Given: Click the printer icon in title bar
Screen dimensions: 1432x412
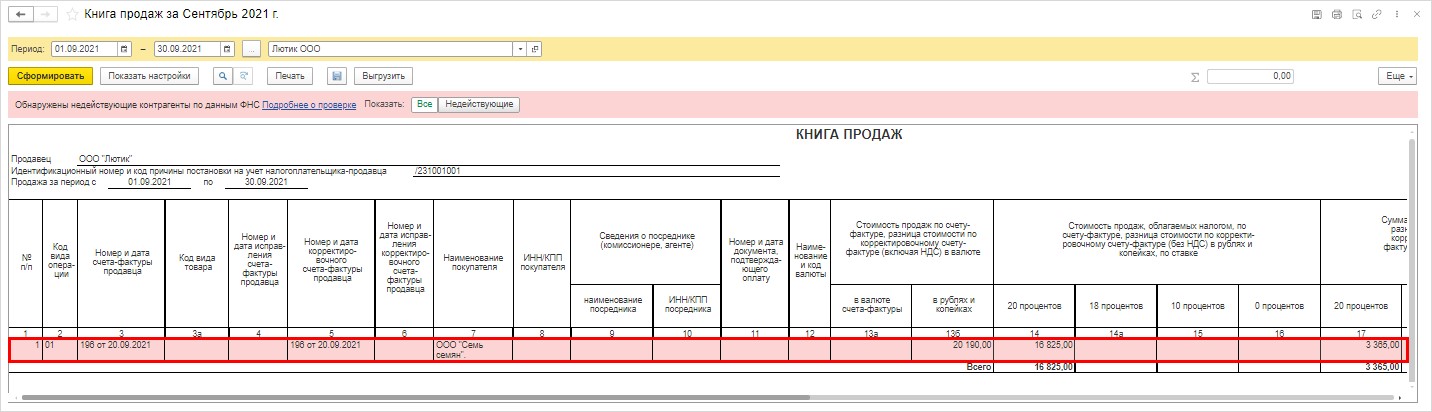Looking at the screenshot, I should coord(1337,15).
